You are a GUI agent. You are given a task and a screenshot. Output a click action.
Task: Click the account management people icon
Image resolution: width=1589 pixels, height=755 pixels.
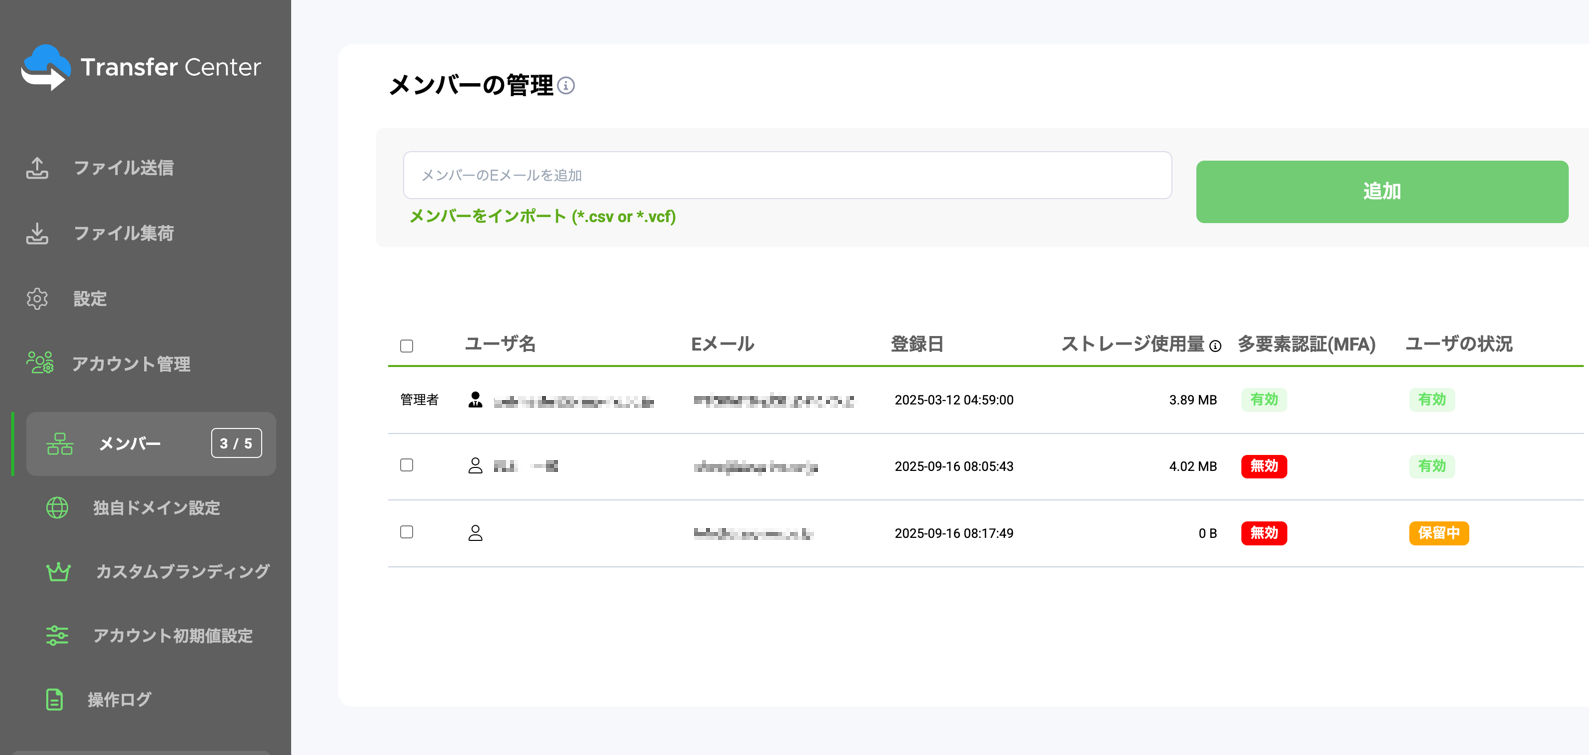coord(40,363)
